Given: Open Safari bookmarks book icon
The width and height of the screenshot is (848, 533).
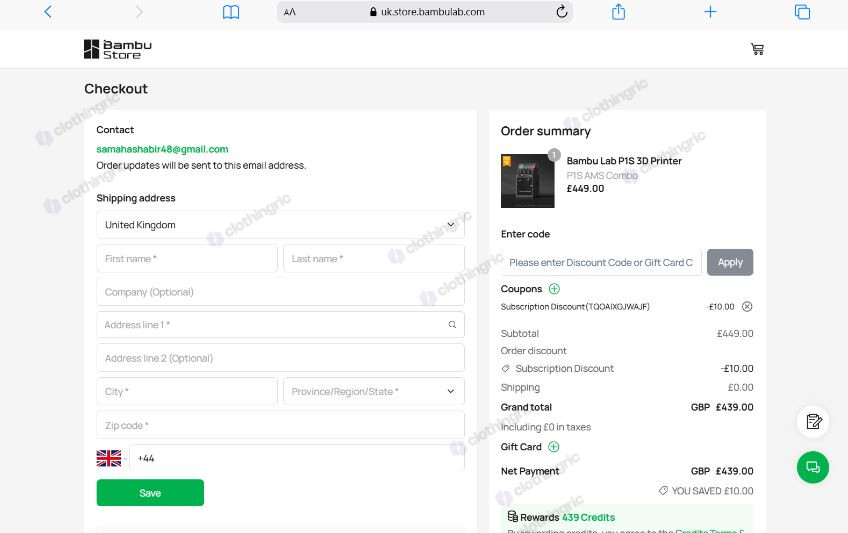Looking at the screenshot, I should [x=231, y=12].
